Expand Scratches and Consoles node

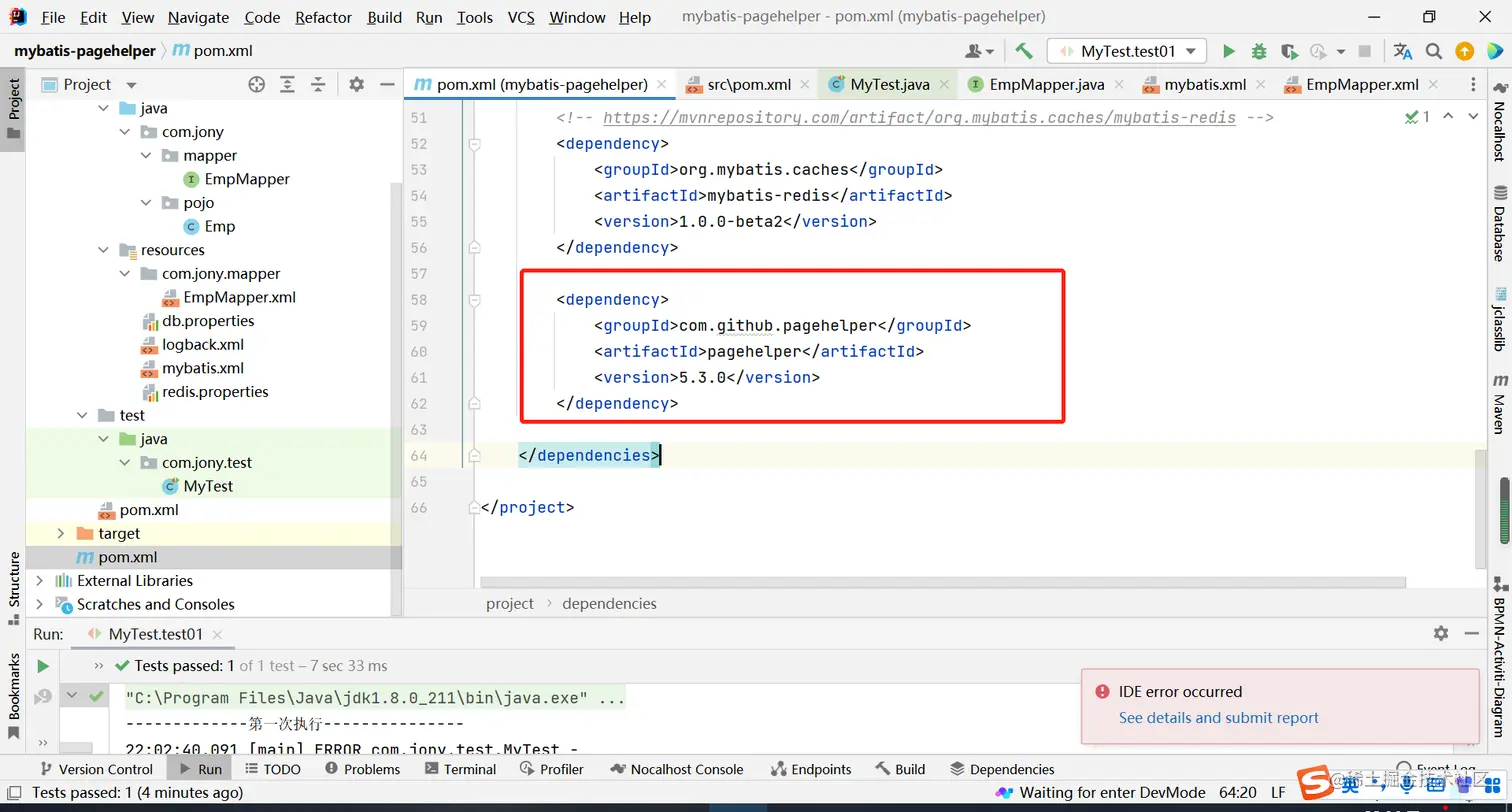point(40,605)
